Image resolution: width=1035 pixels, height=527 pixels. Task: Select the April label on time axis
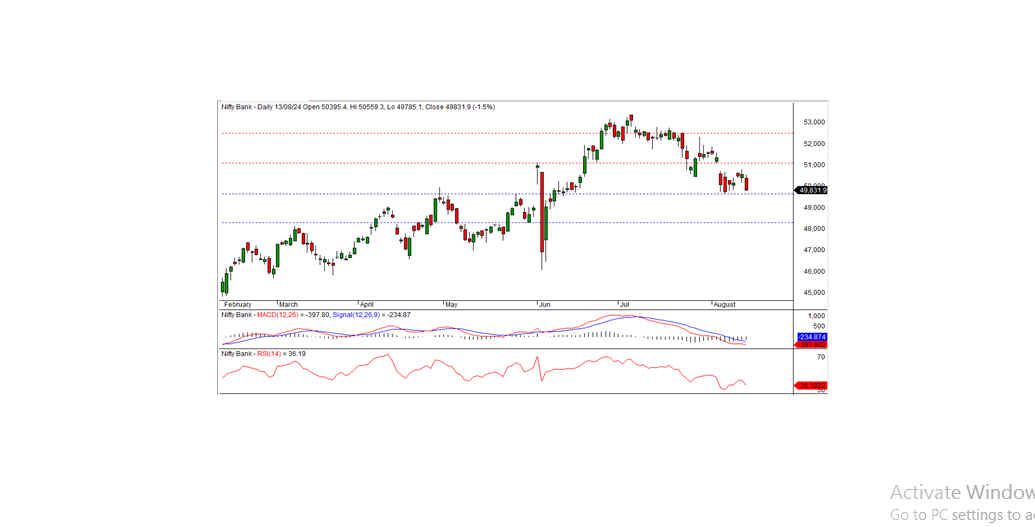[x=366, y=305]
